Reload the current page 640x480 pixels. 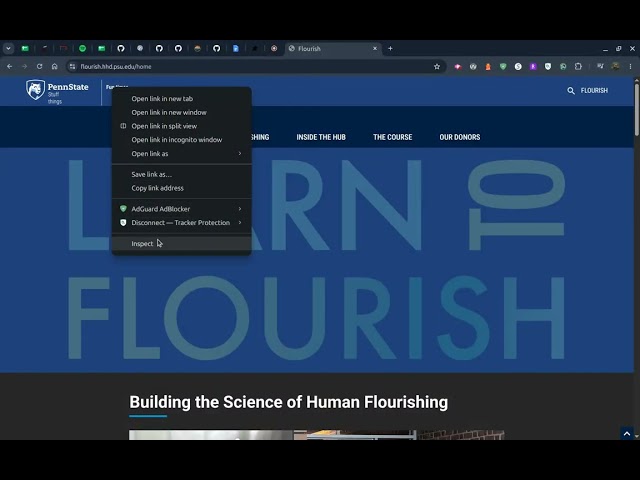coord(40,67)
